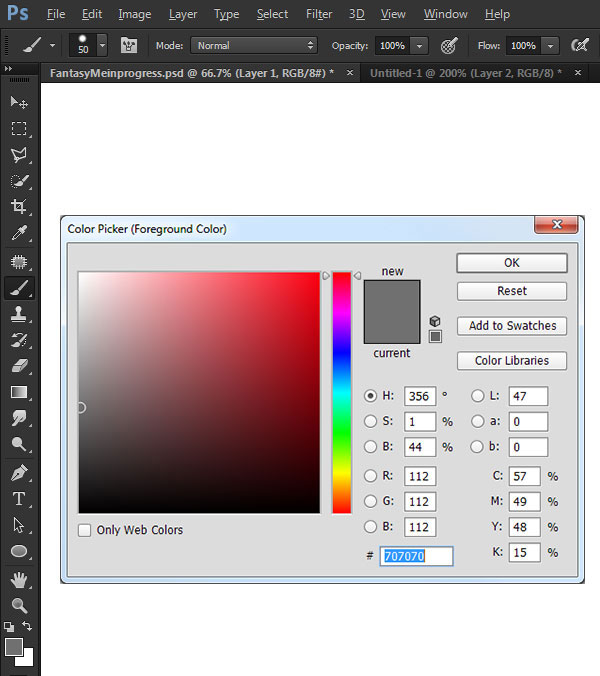Select the Quick Selection tool
The height and width of the screenshot is (676, 600).
[19, 181]
